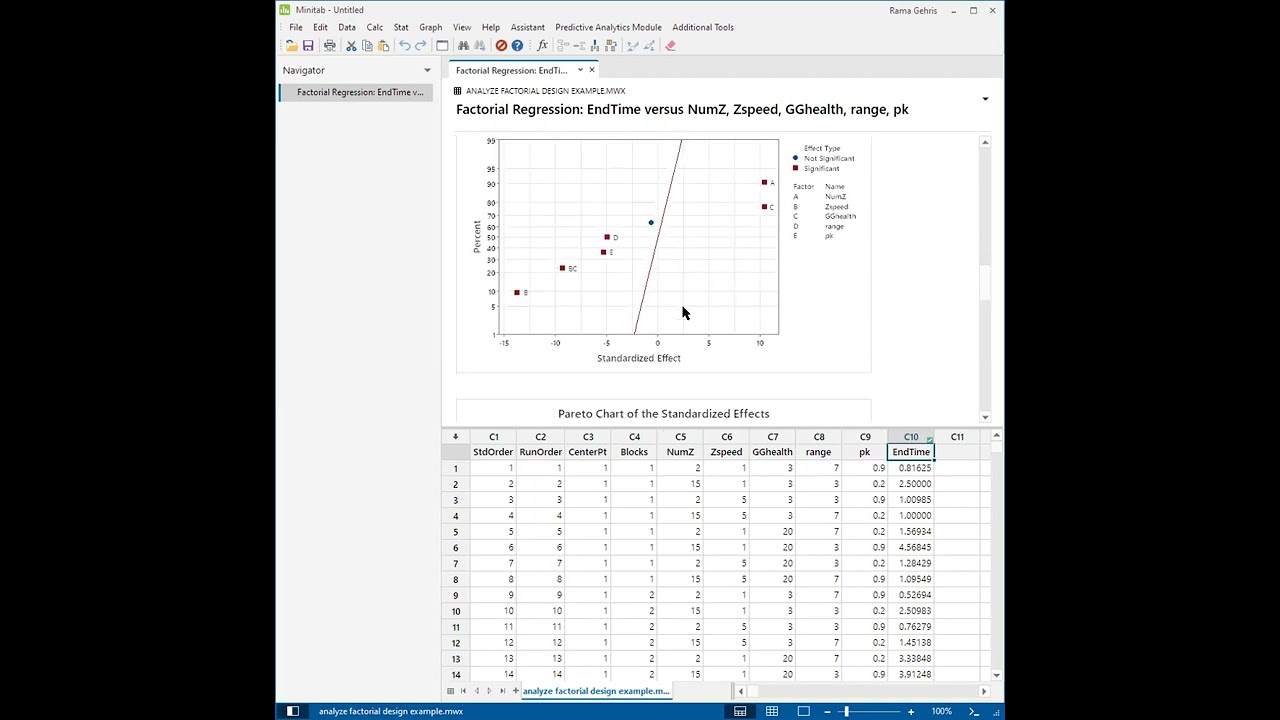Open the output tab dropdown arrow next to tab title
This screenshot has height=720, width=1280.
[x=580, y=70]
